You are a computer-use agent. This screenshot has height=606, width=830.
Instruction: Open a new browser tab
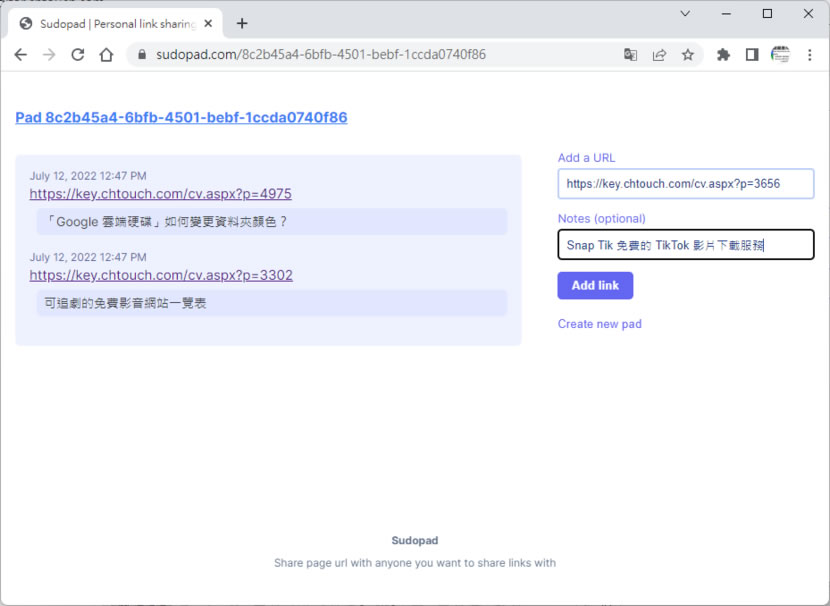(x=242, y=23)
